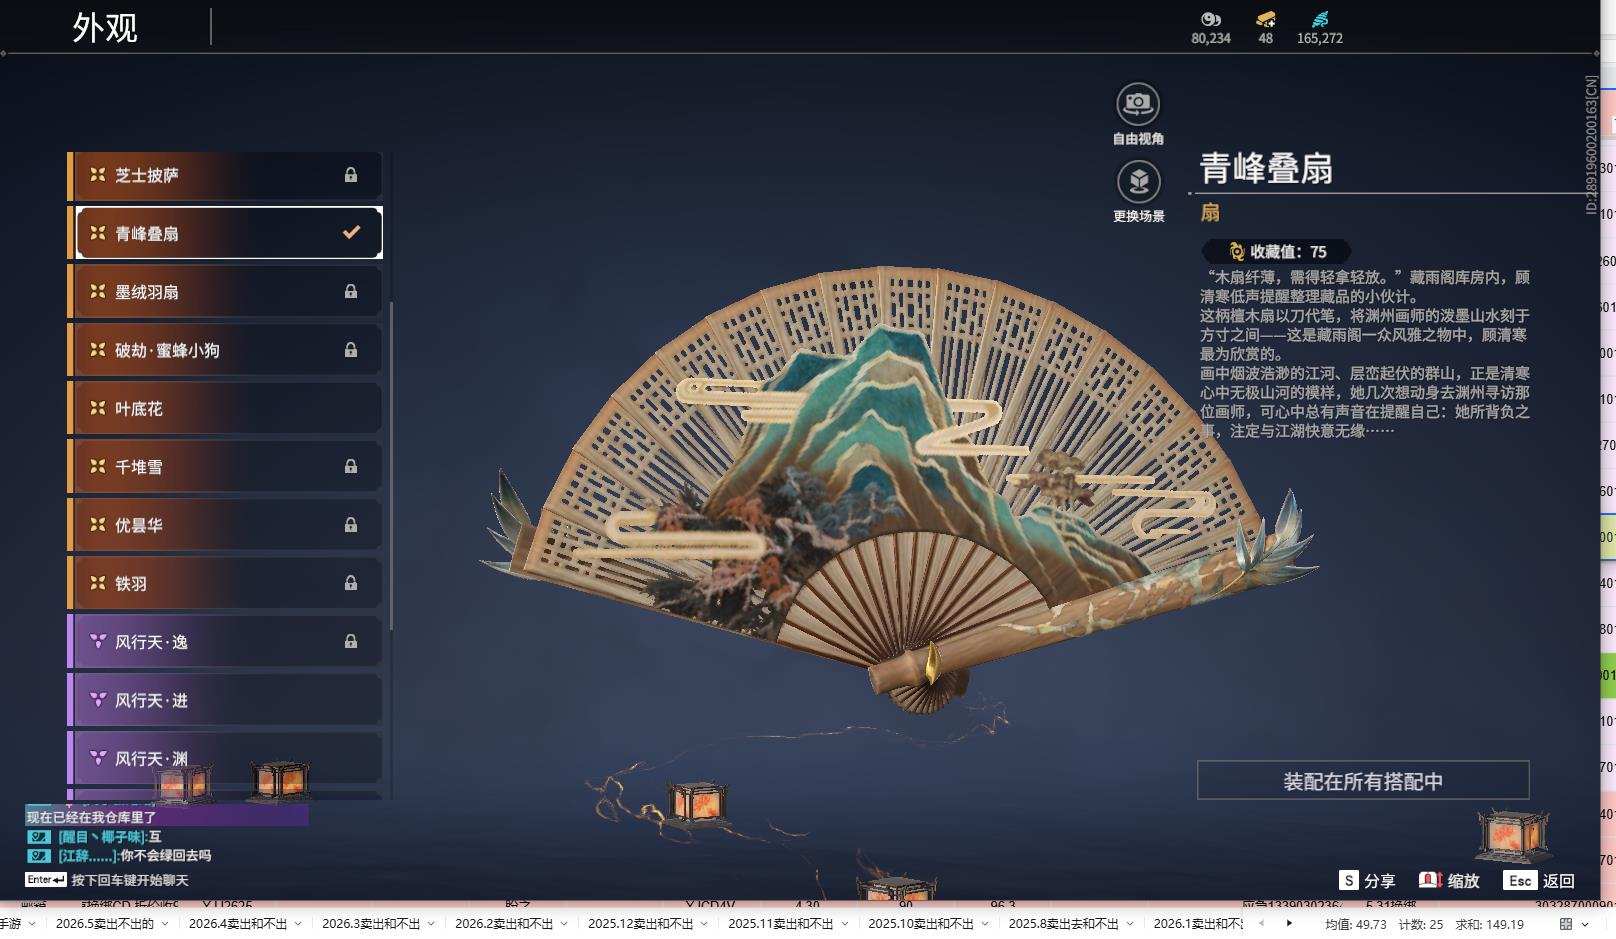This screenshot has height=939, width=1616.
Task: Click the mouse zoom icon beside 缩放
Action: coord(1430,880)
